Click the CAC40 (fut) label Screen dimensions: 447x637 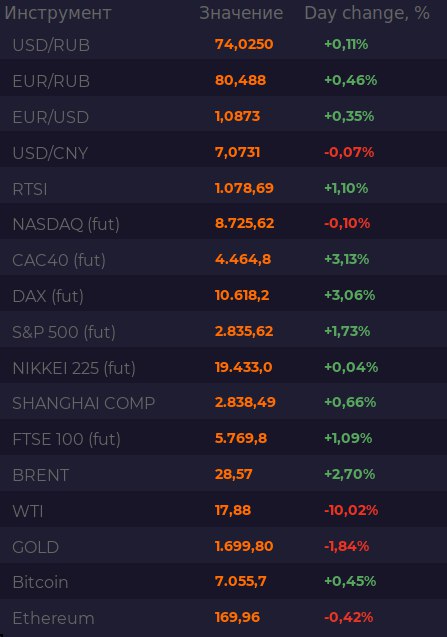click(59, 260)
